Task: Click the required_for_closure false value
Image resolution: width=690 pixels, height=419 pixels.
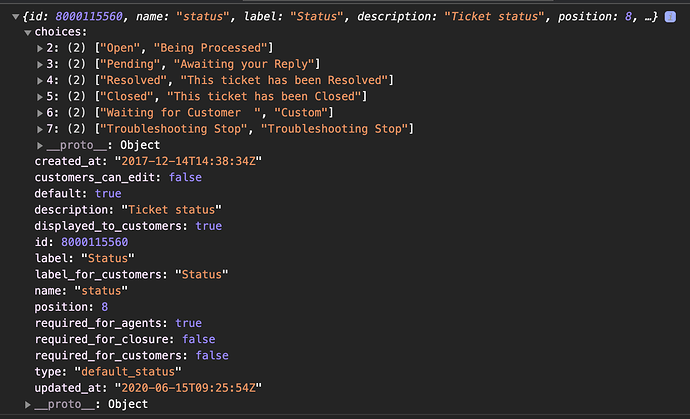Action: (x=198, y=339)
